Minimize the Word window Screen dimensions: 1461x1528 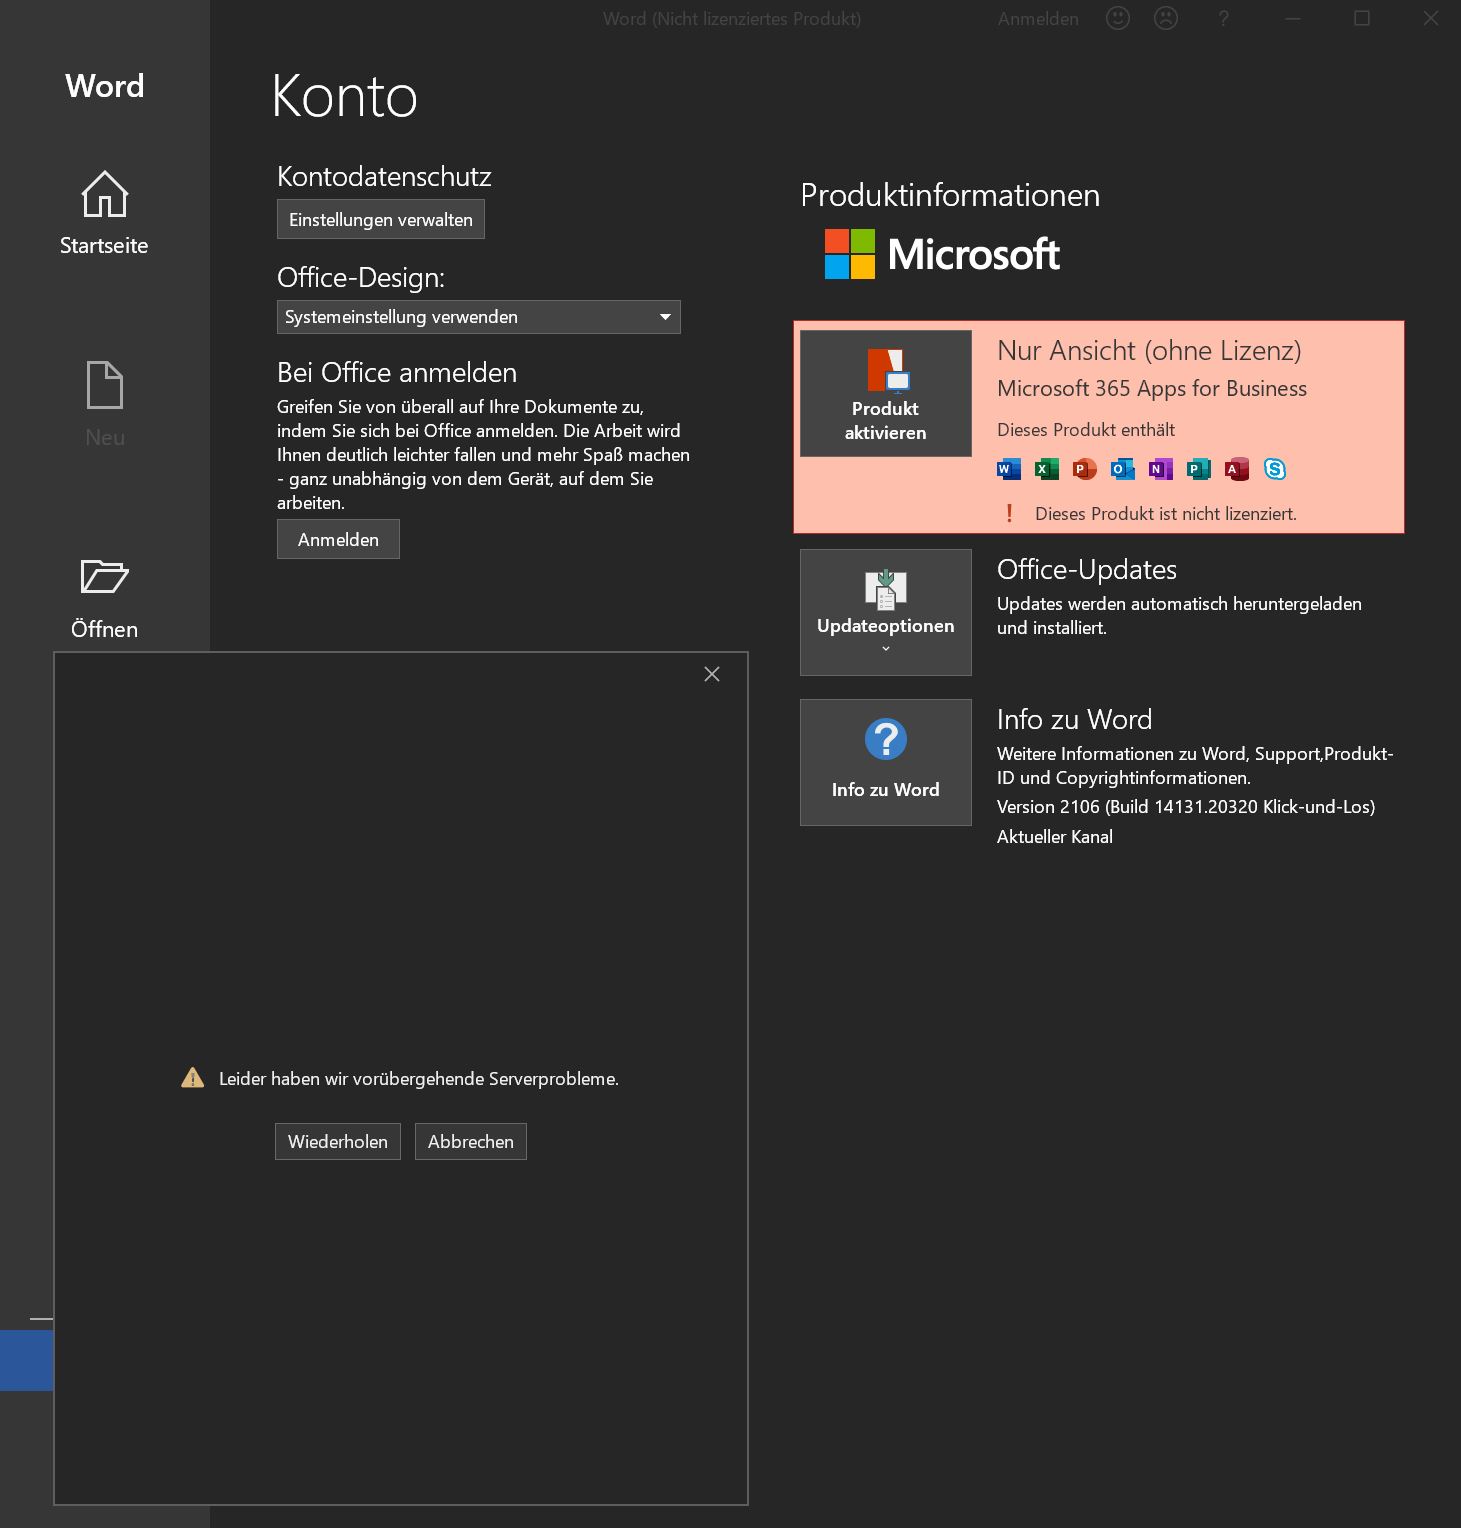pyautogui.click(x=1293, y=18)
